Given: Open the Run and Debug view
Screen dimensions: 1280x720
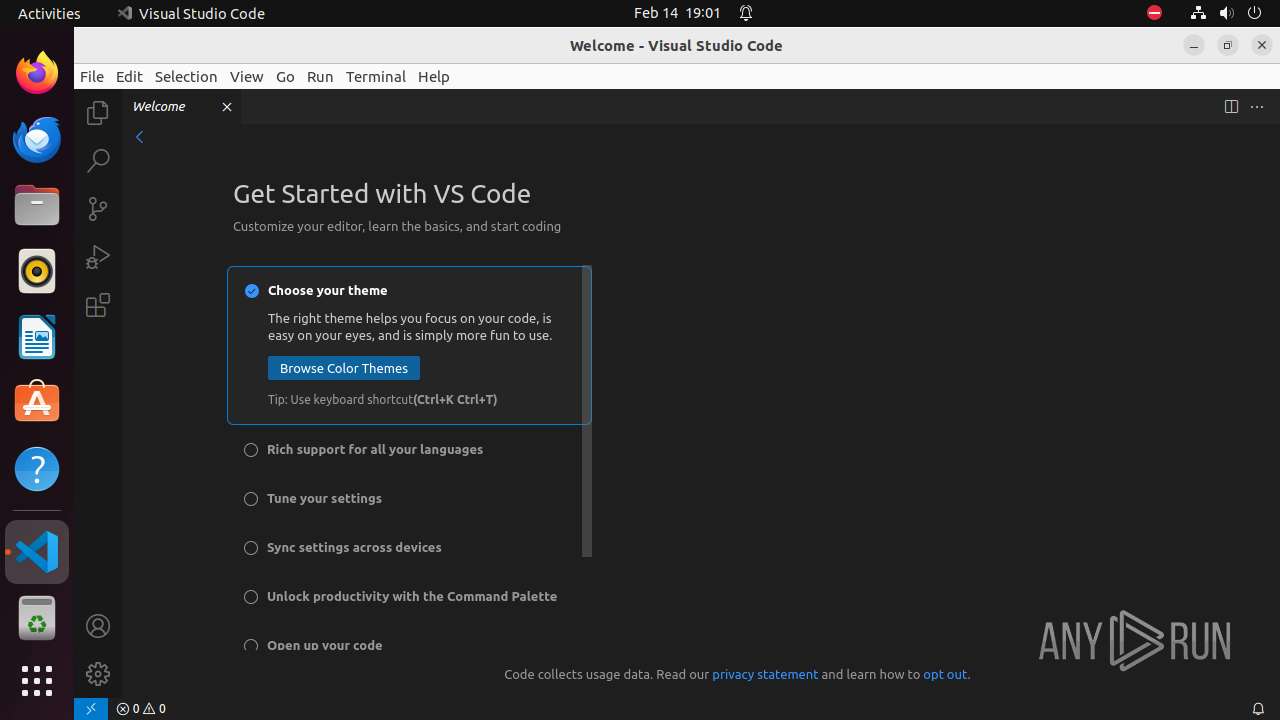Looking at the screenshot, I should [x=98, y=257].
